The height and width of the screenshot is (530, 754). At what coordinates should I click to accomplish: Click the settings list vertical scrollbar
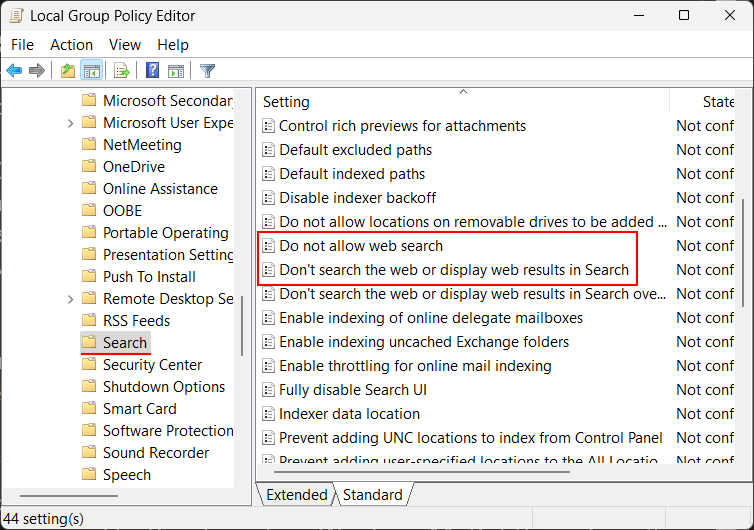(x=741, y=250)
